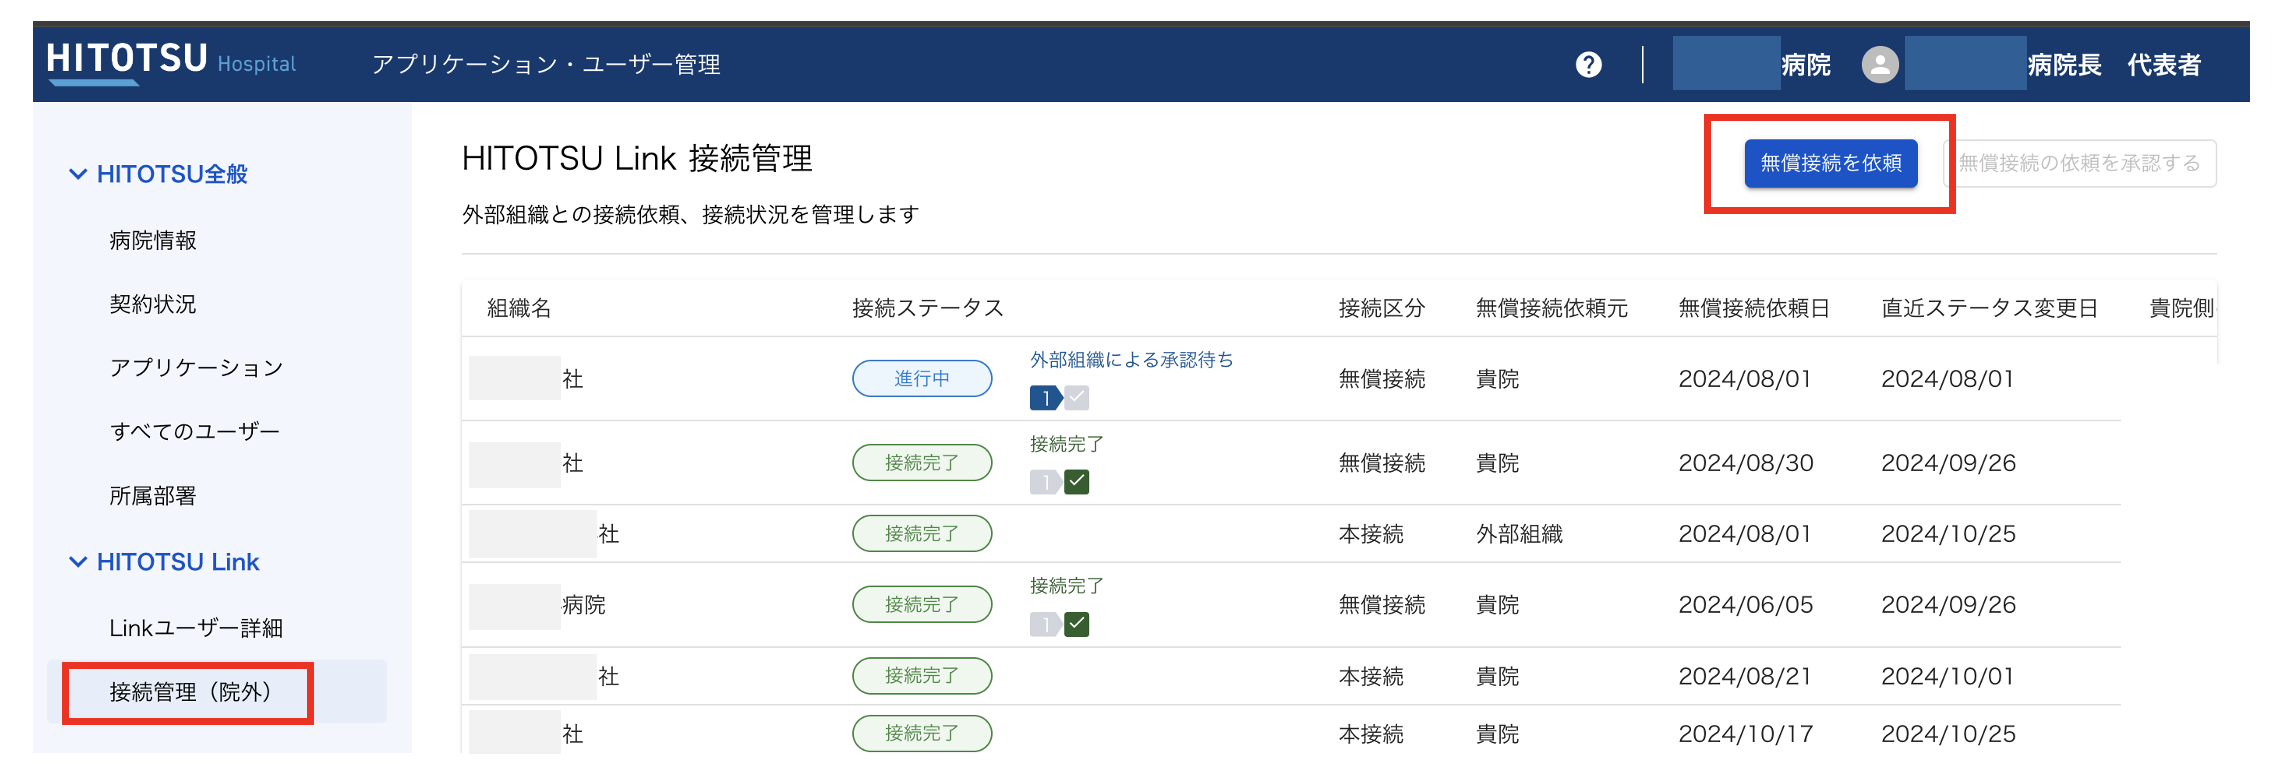This screenshot has height=782, width=2286.
Task: Click 接続完了 badge in 2024/10/17 row
Action: click(x=922, y=734)
